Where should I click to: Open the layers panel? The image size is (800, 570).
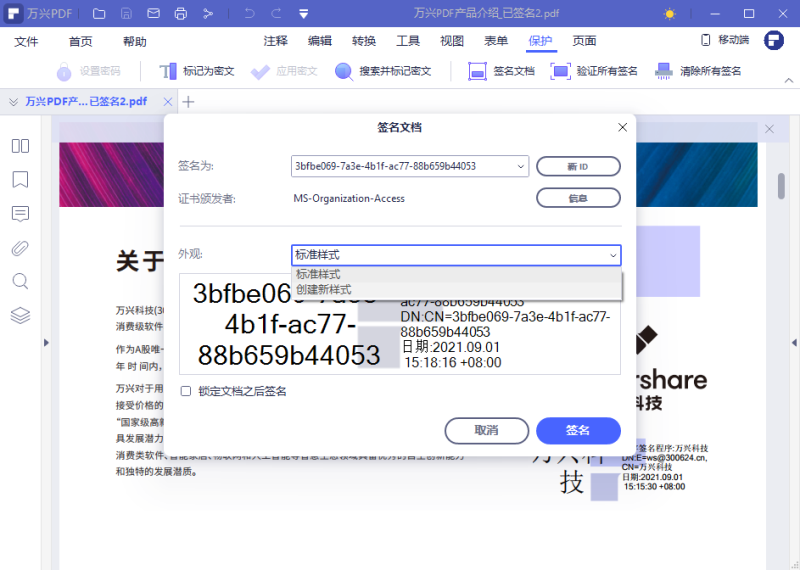click(x=20, y=315)
